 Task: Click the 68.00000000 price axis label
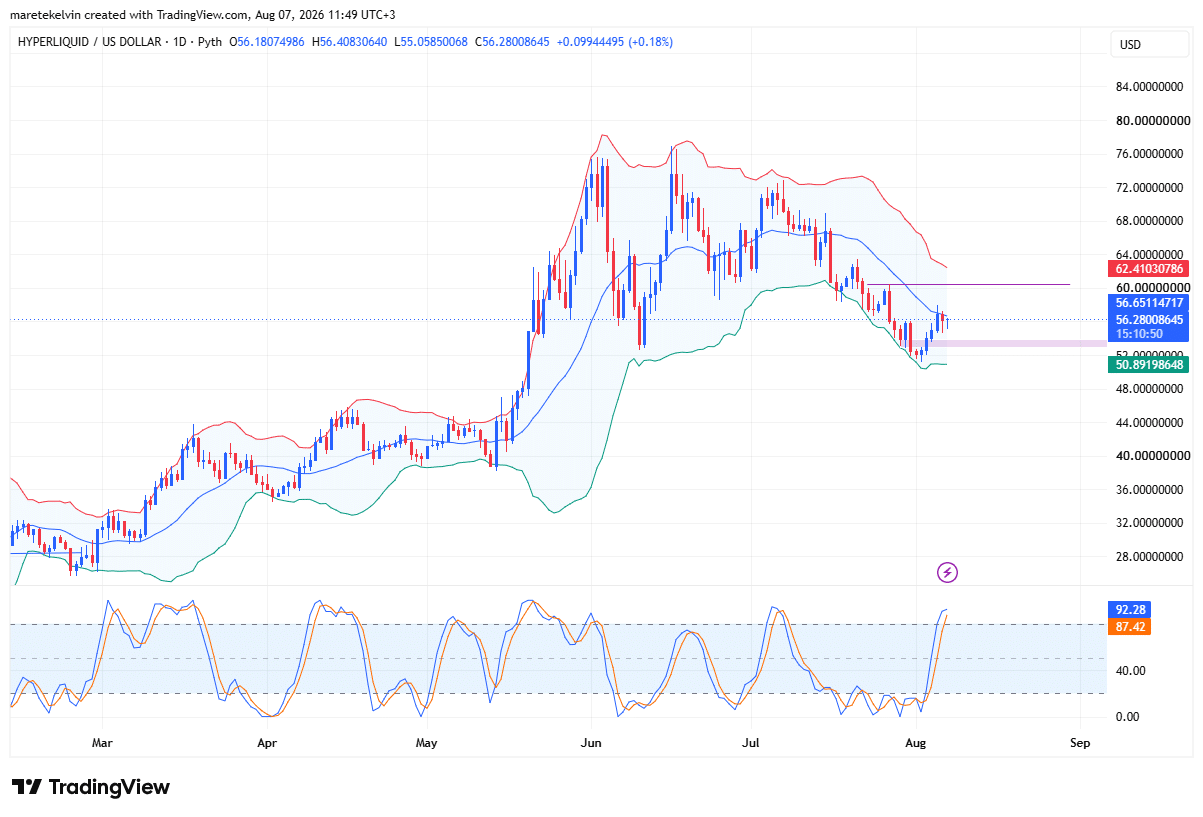click(1150, 221)
